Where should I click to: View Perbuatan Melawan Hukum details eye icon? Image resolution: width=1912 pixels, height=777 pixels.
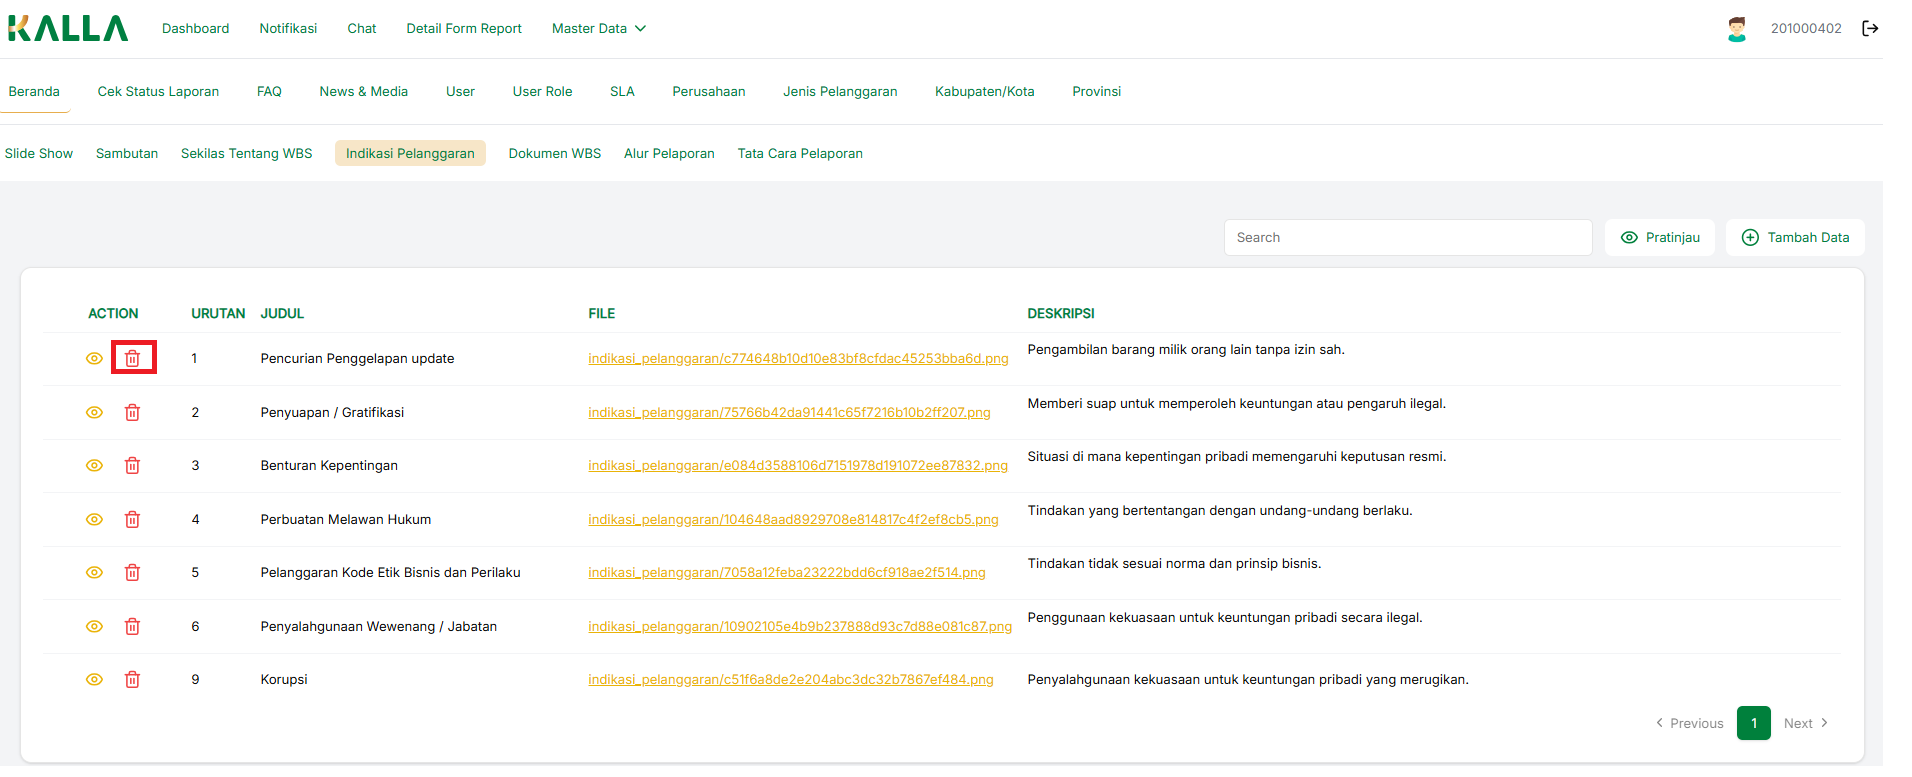94,519
